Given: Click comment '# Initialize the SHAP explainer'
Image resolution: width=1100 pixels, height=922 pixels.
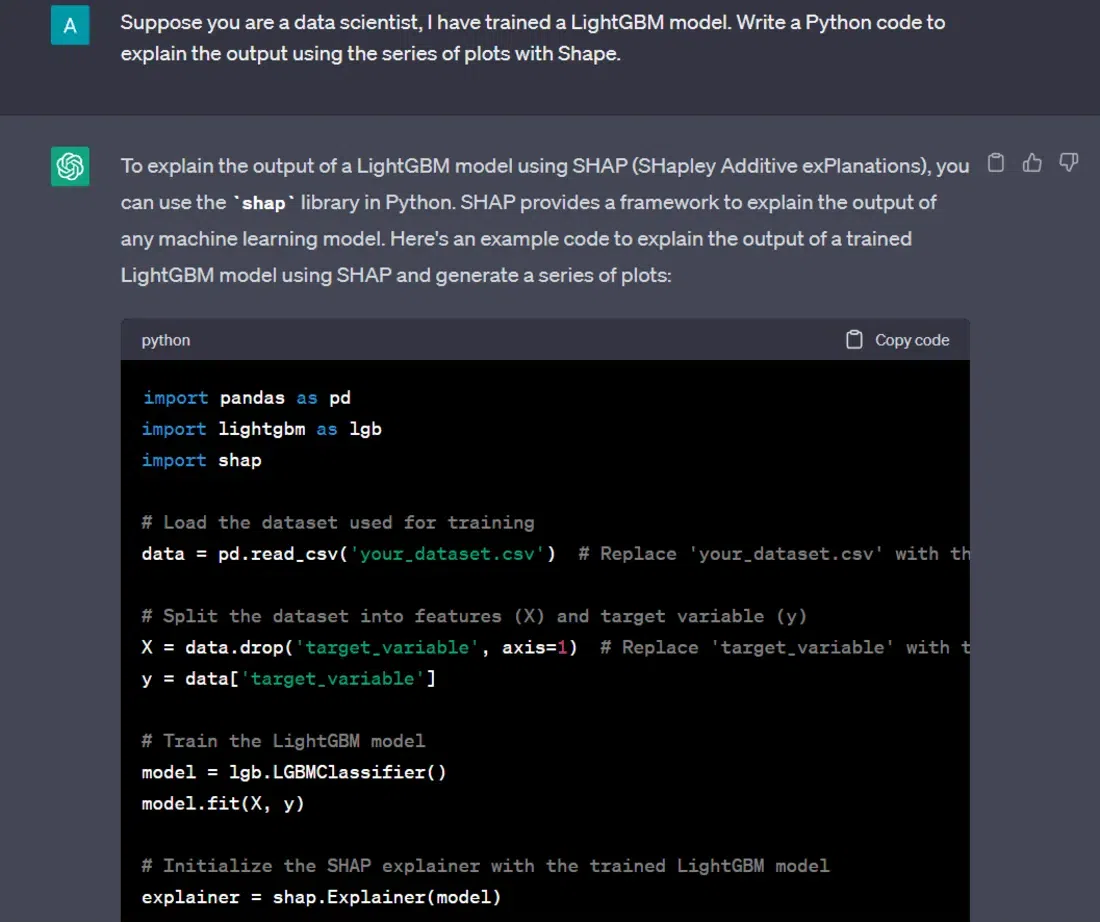Looking at the screenshot, I should click(485, 866).
